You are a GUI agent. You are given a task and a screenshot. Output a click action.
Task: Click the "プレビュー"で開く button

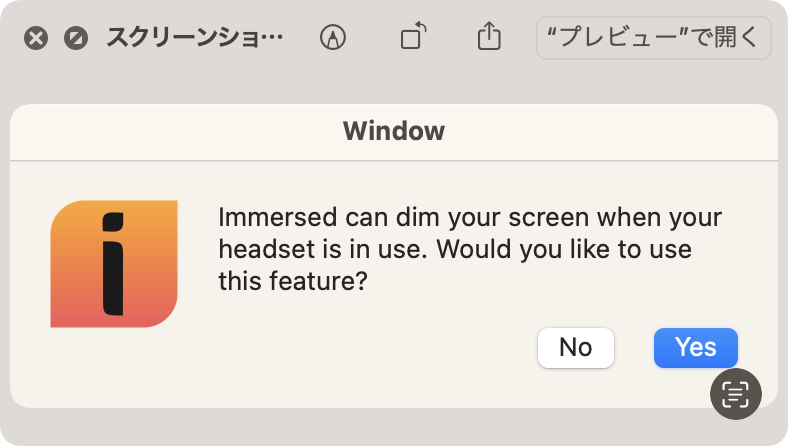(653, 38)
